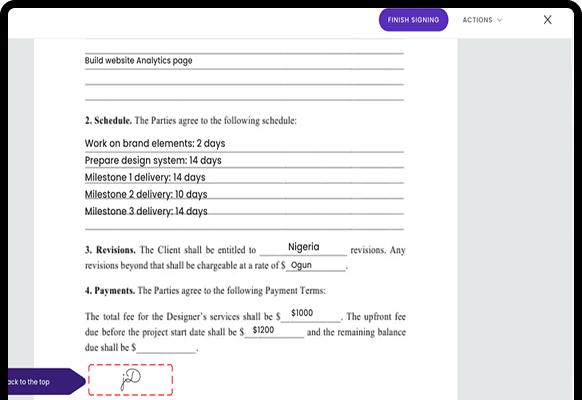
Task: Open the dashed red signature box
Action: point(130,380)
